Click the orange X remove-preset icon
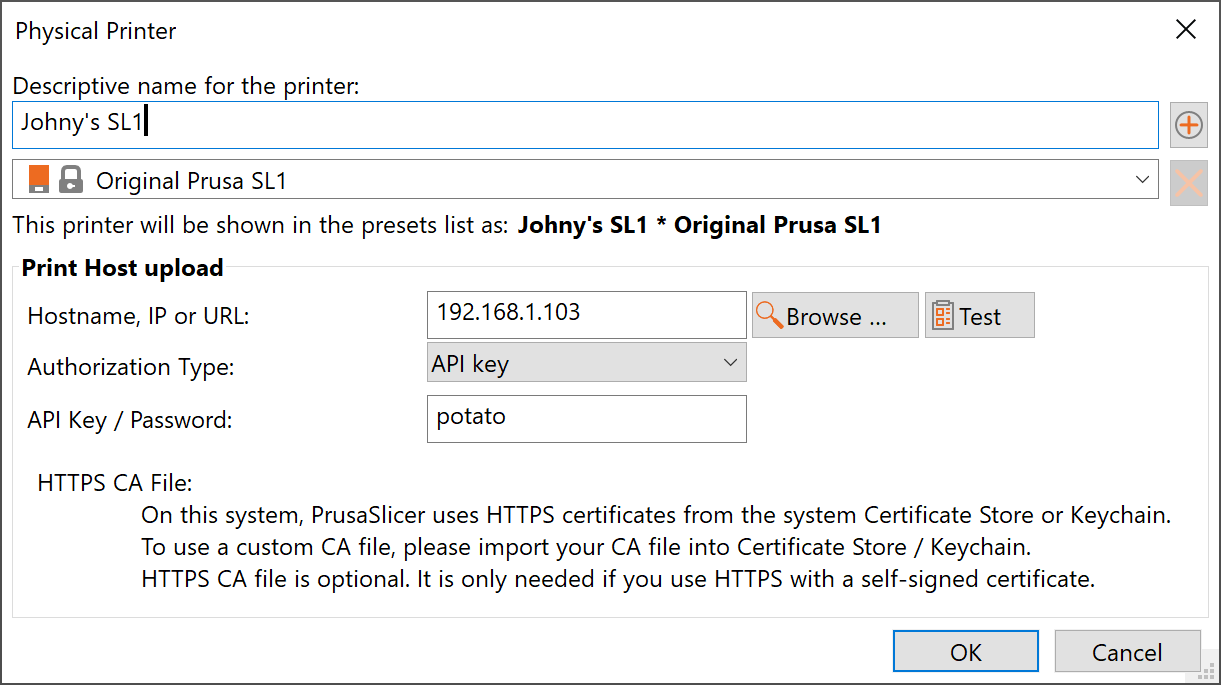 [x=1188, y=183]
